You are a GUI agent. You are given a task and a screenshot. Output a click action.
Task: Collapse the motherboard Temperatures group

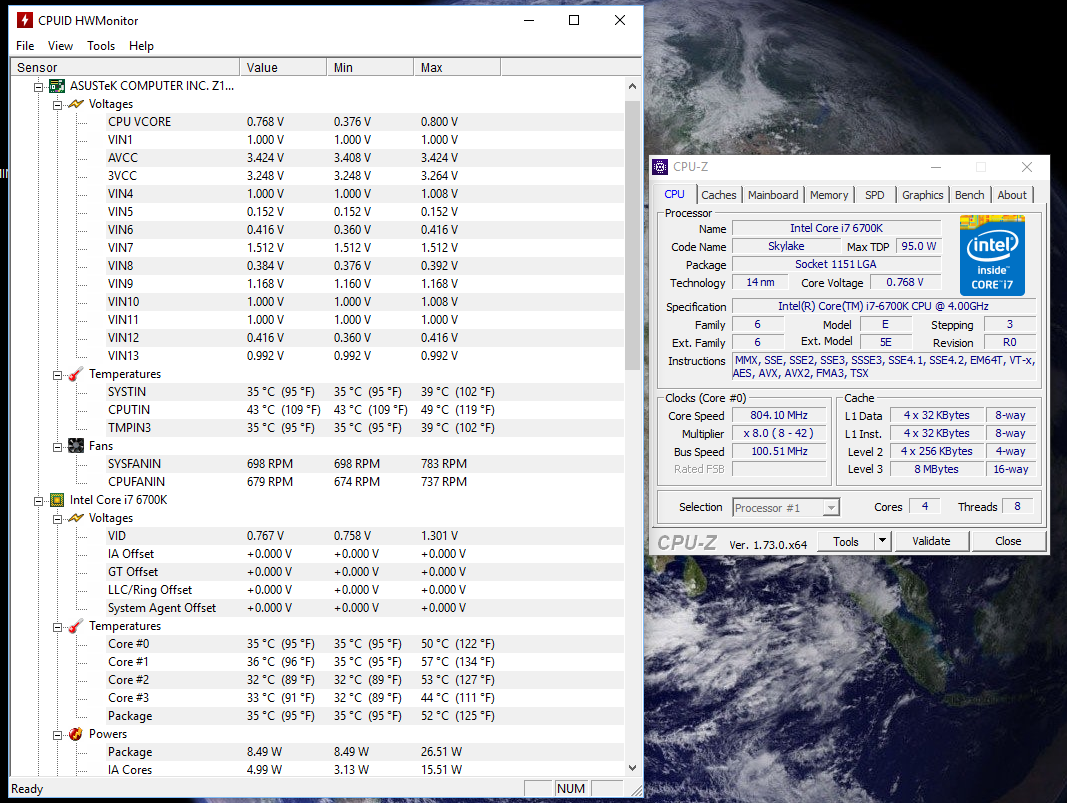[x=58, y=375]
